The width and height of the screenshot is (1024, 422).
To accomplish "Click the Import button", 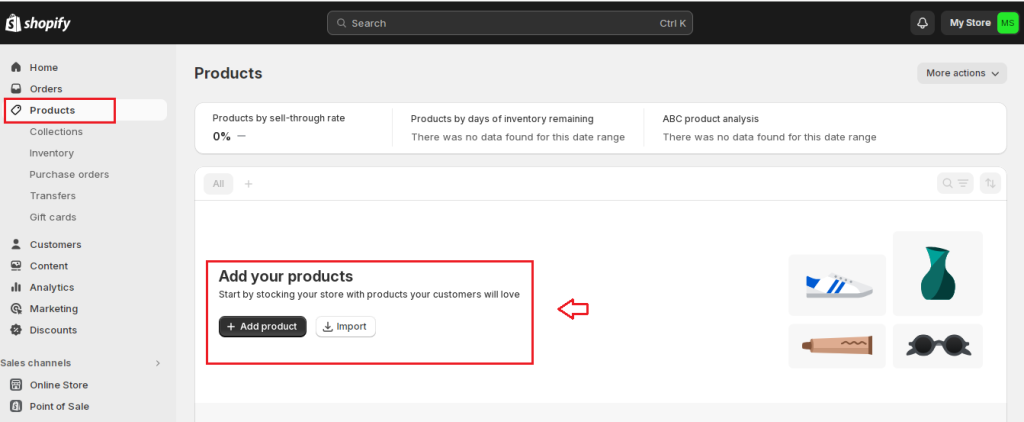I will coord(345,327).
